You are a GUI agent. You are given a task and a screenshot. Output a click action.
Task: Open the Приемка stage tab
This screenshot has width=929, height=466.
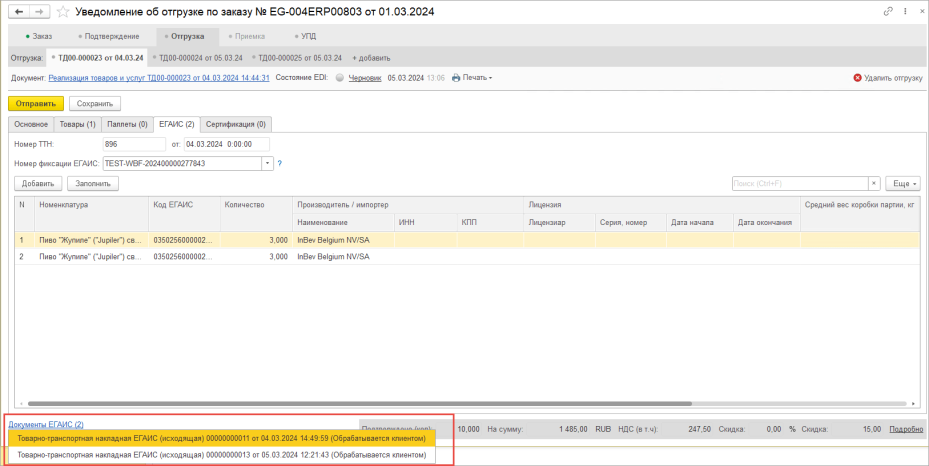(x=246, y=36)
